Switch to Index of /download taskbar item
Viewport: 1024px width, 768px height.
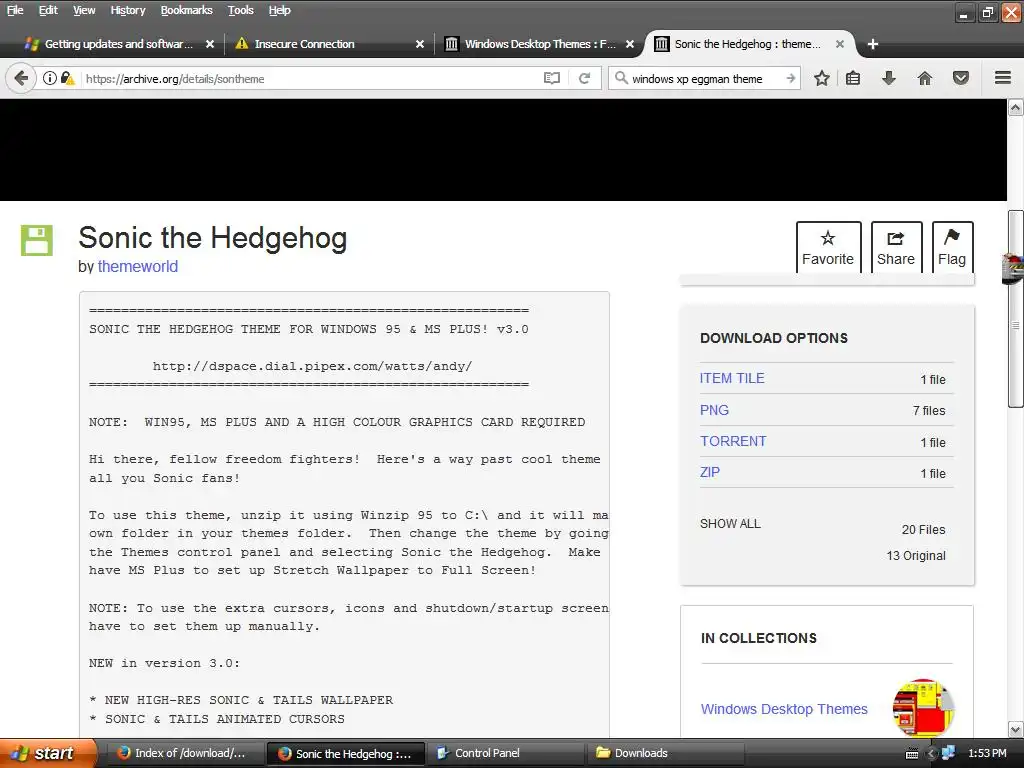[184, 753]
